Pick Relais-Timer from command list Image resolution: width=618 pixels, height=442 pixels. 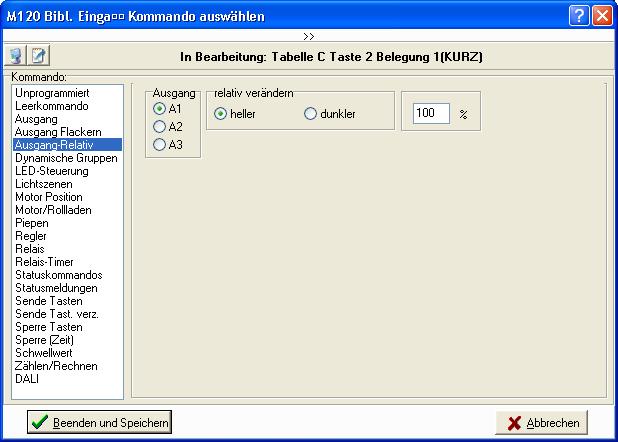pyautogui.click(x=46, y=262)
